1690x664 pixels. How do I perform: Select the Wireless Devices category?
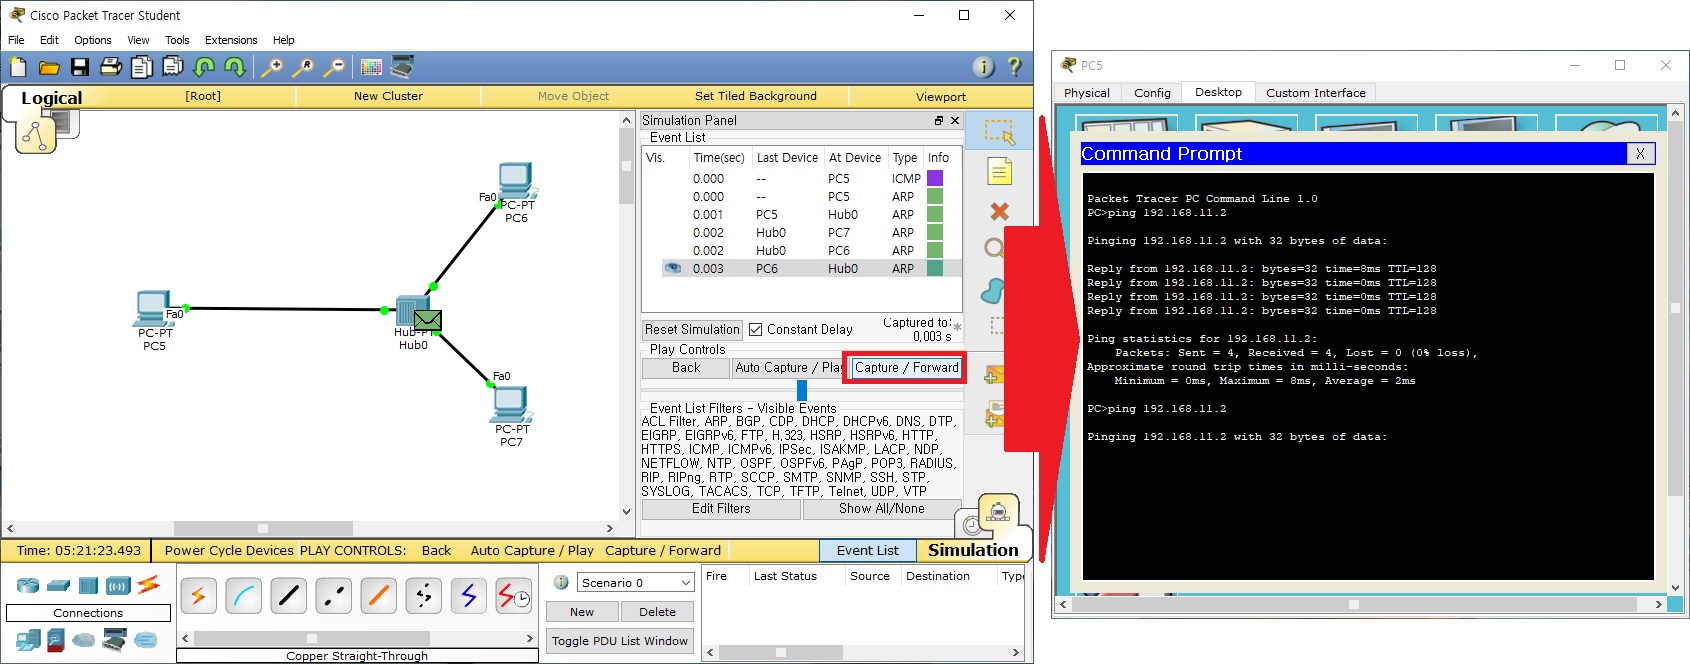pos(118,585)
